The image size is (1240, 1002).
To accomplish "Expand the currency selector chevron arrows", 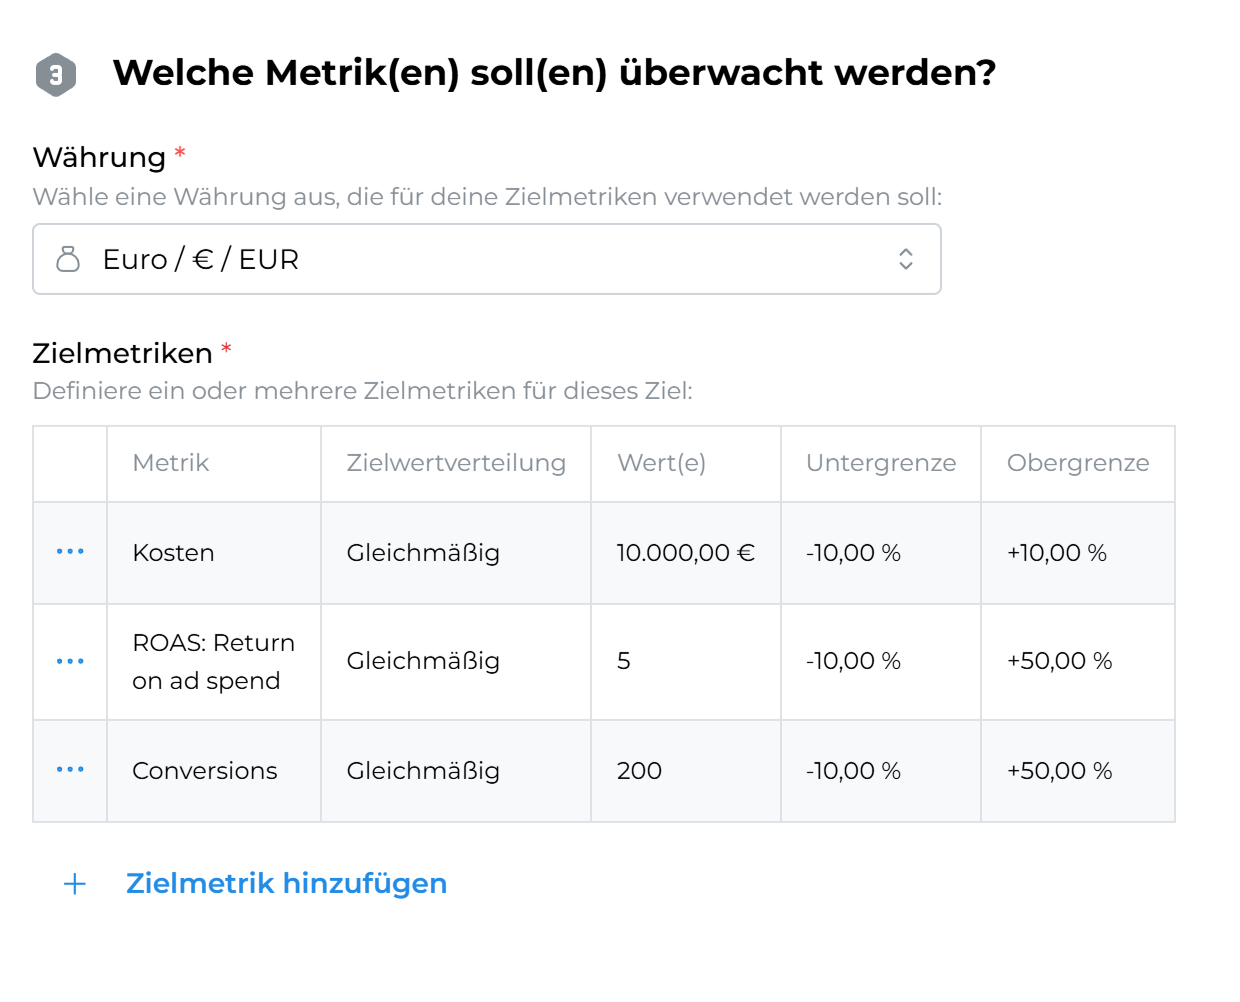I will 905,259.
